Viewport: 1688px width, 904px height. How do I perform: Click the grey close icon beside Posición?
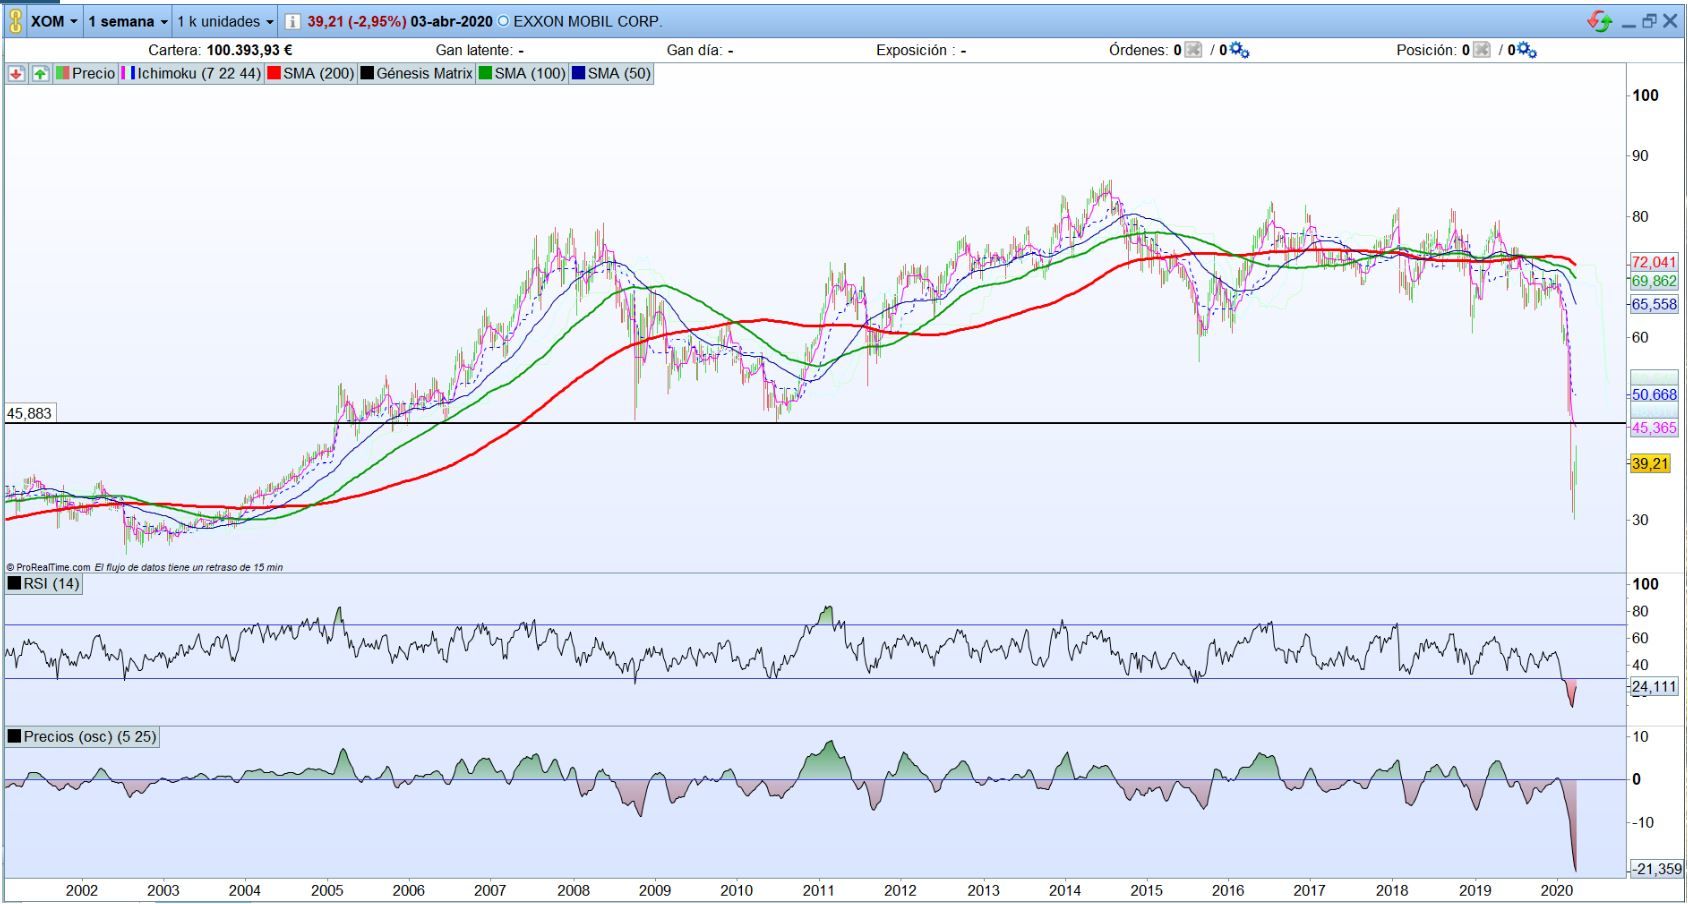coord(1481,50)
